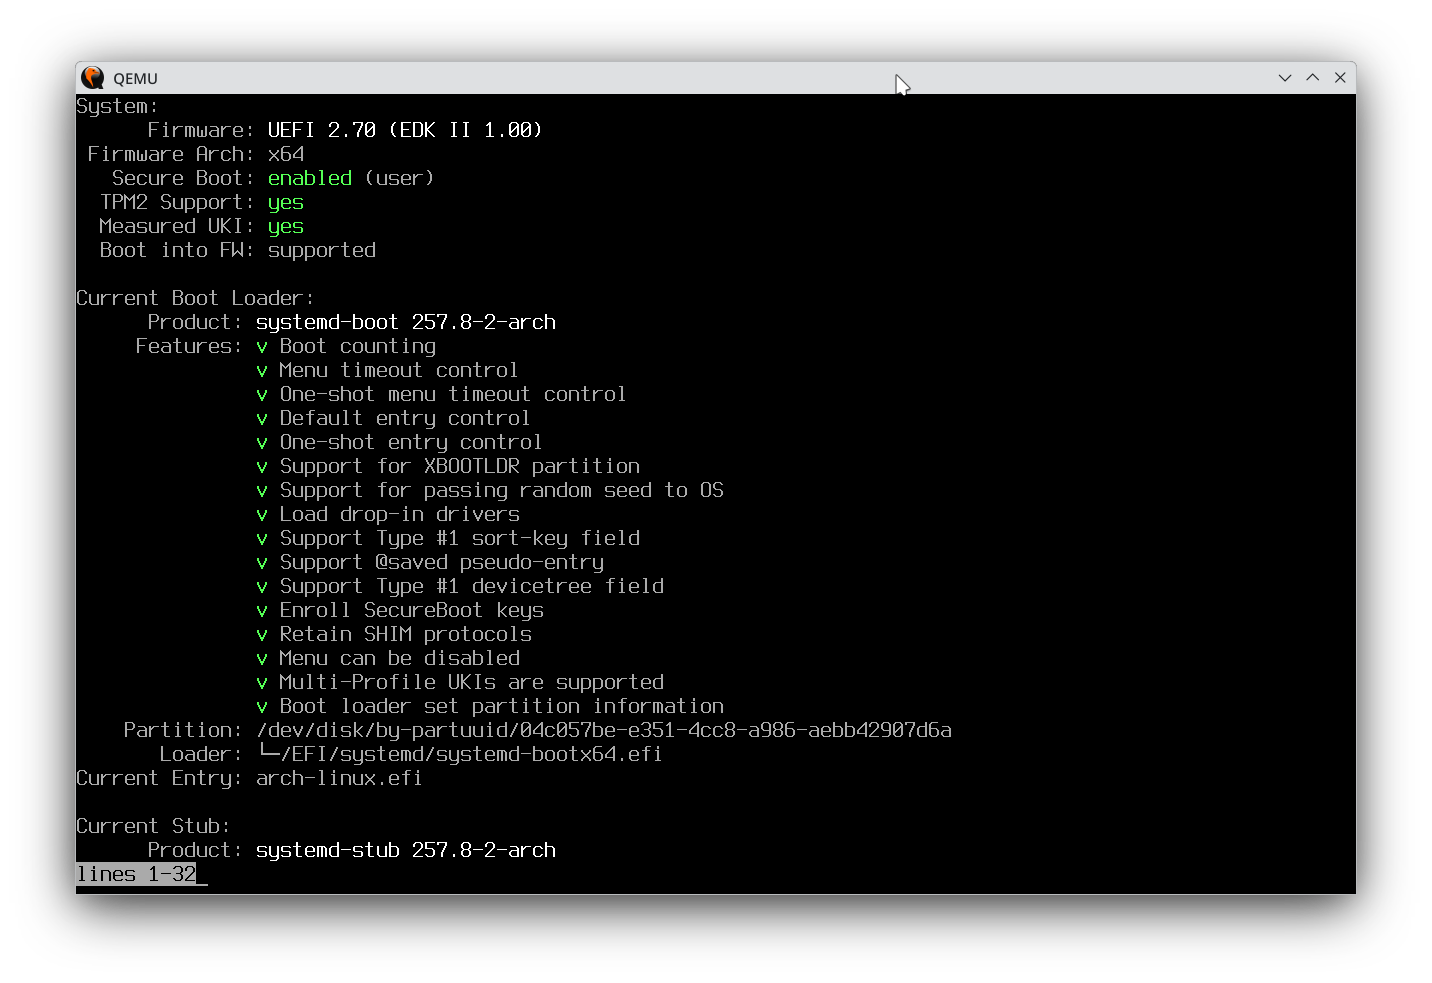
Task: Click the 'Retain SHIM protocols' feature line
Action: click(x=394, y=634)
